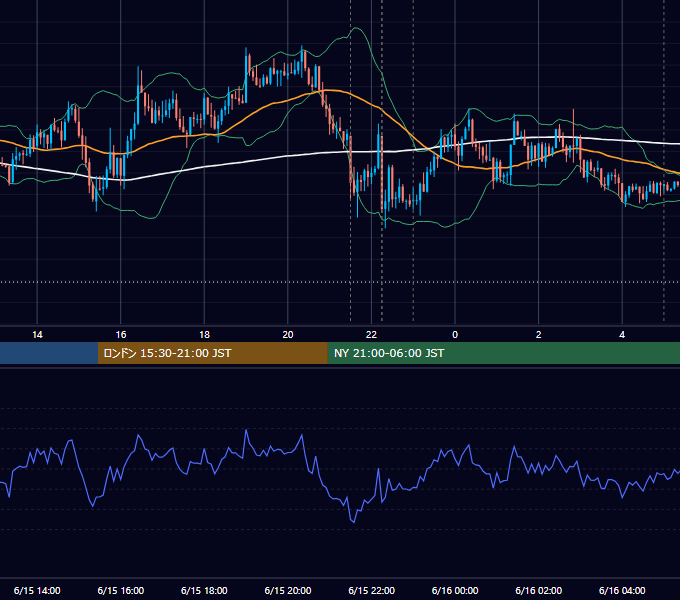Click the 6/15 20:00 time label

(x=288, y=590)
